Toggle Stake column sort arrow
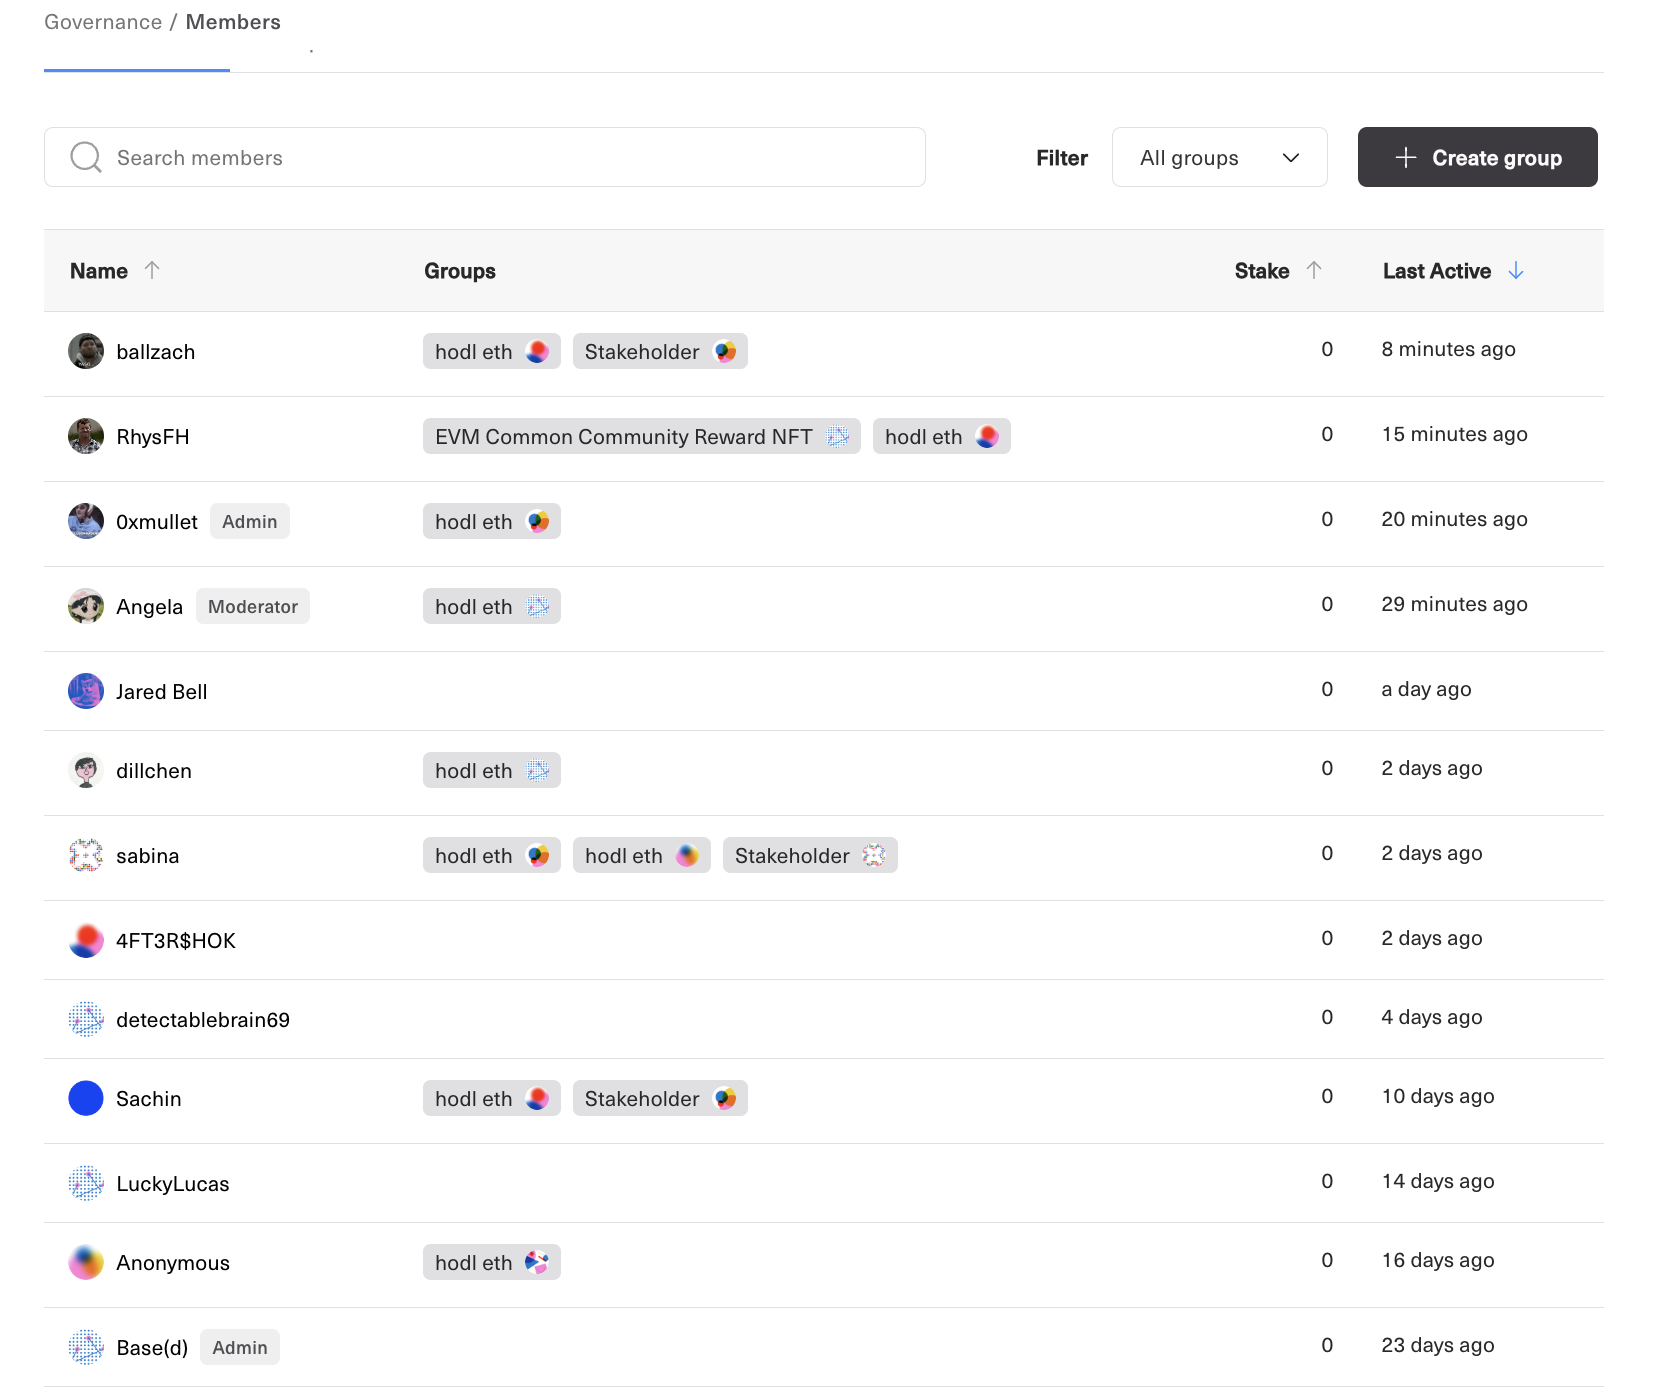Image resolution: width=1658 pixels, height=1392 pixels. click(x=1314, y=270)
